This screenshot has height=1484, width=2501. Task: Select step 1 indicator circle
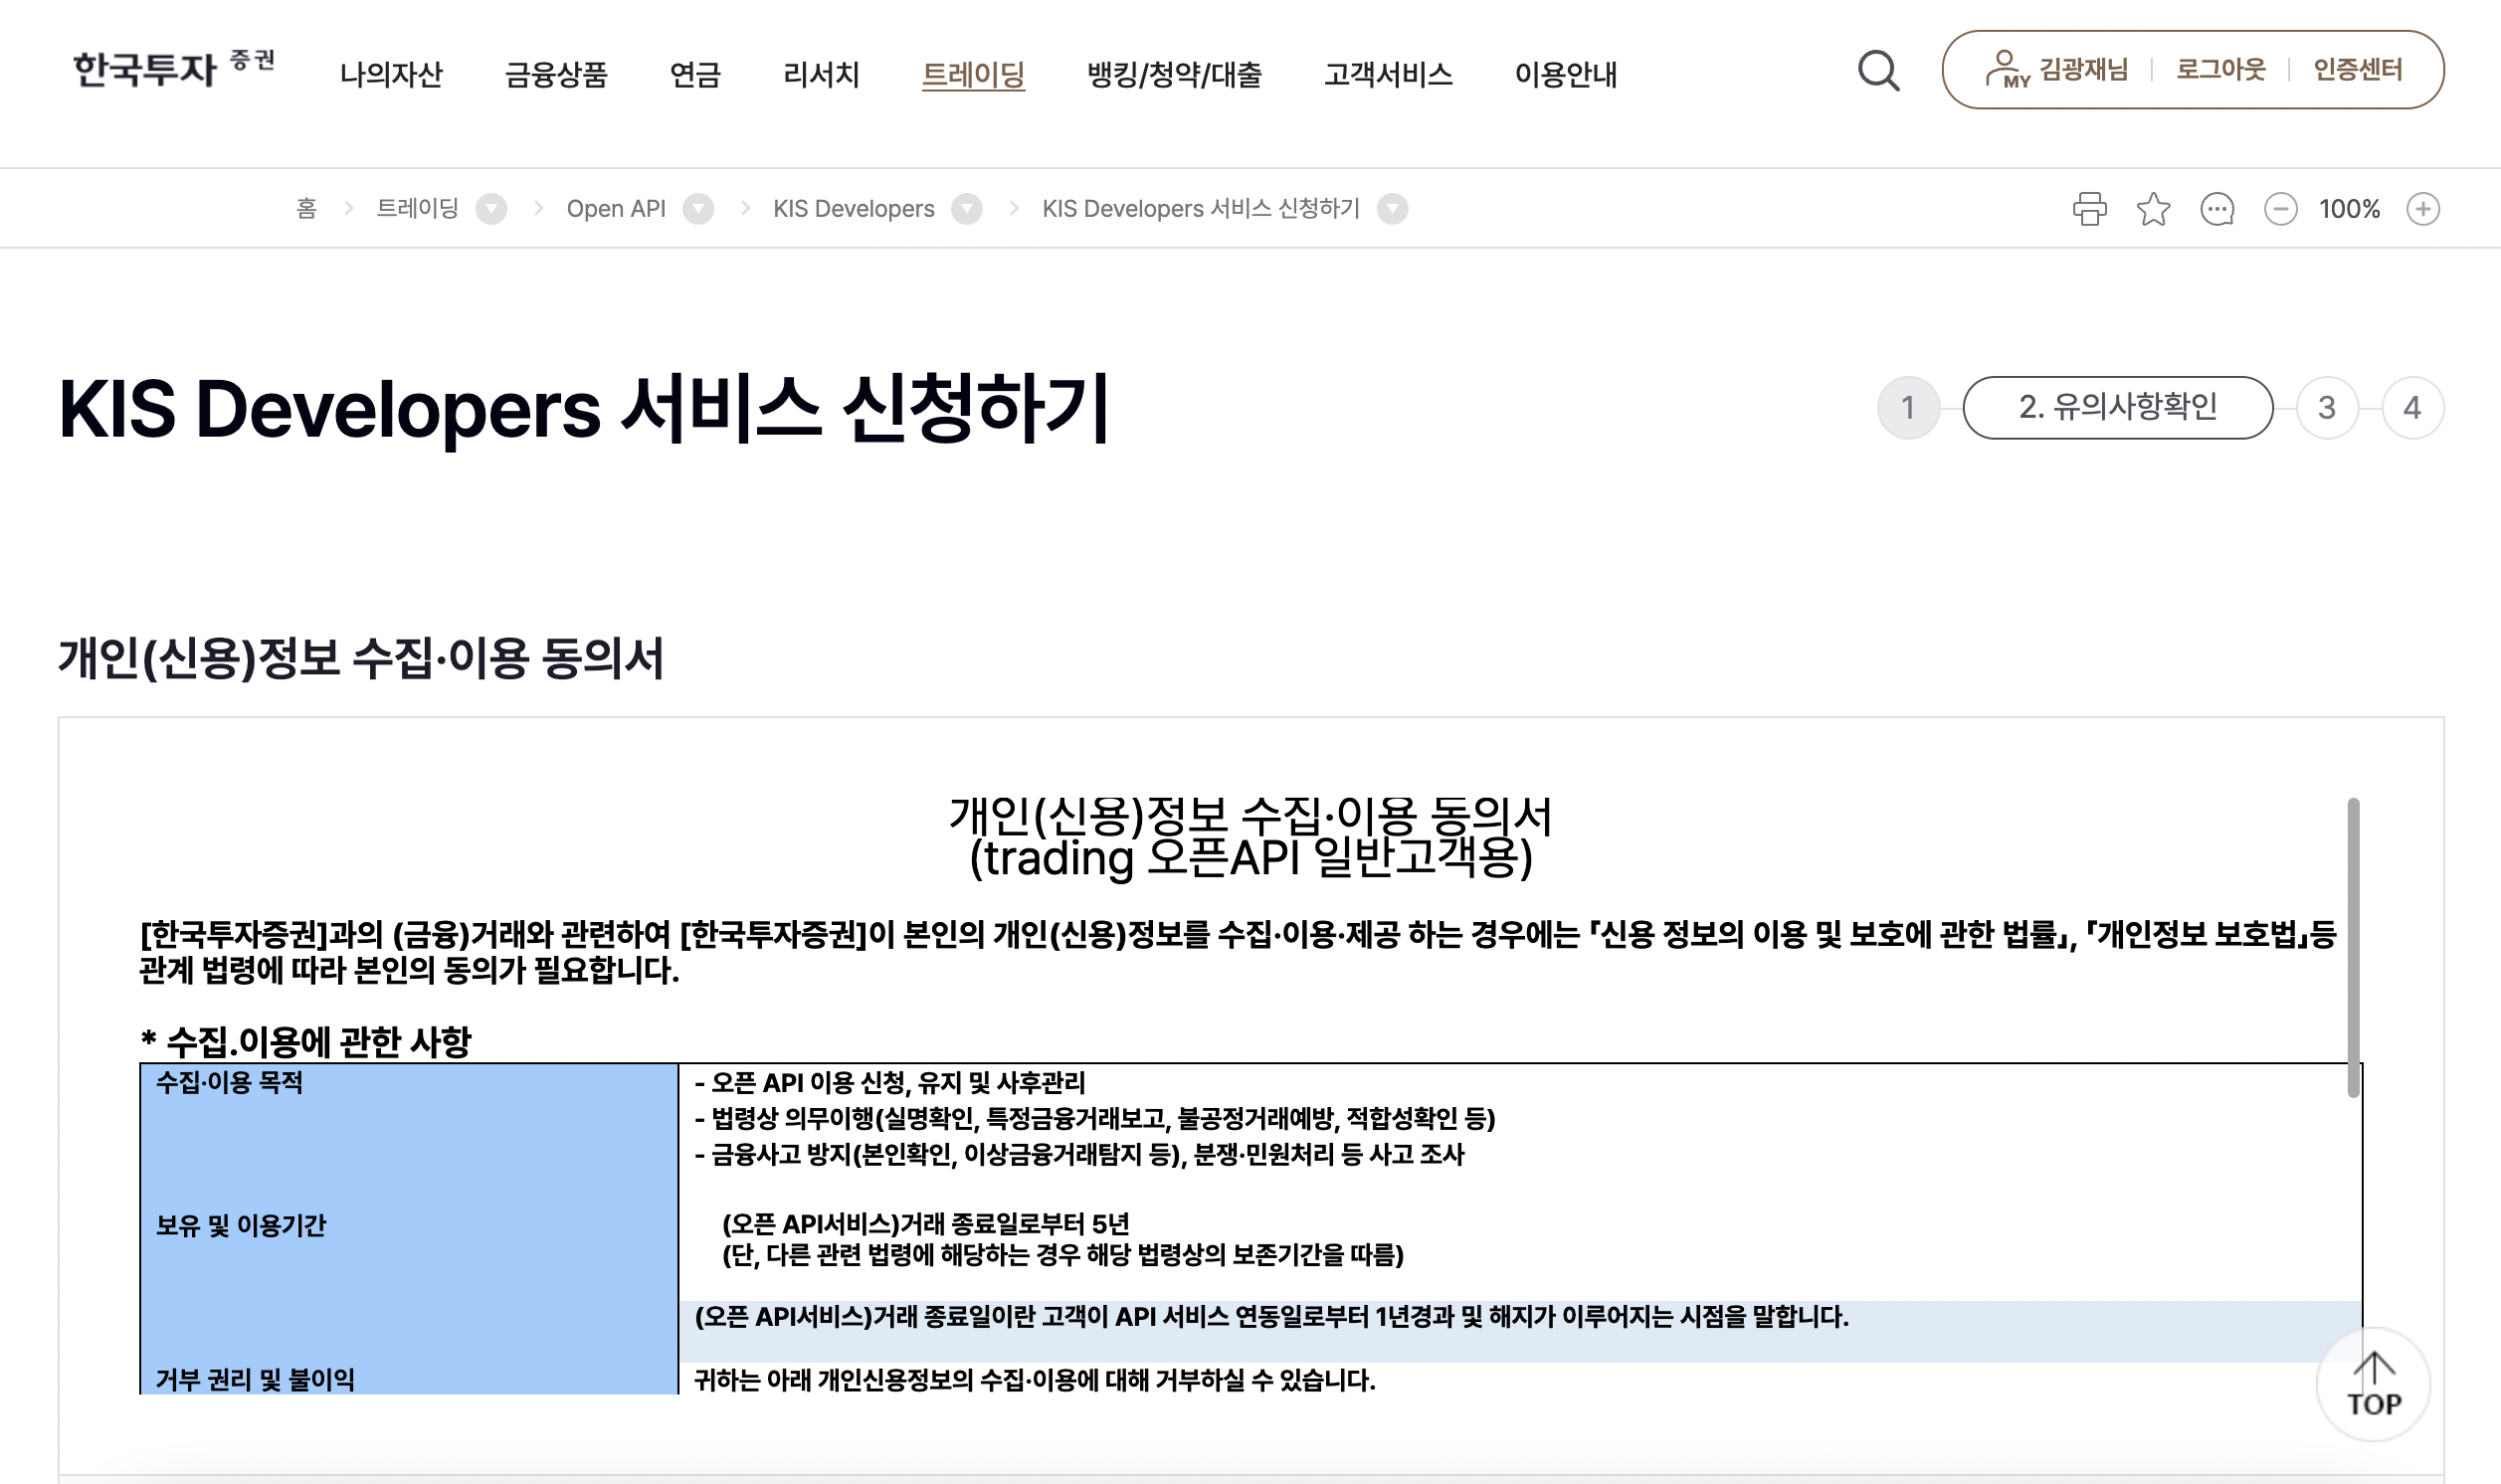(x=1908, y=408)
